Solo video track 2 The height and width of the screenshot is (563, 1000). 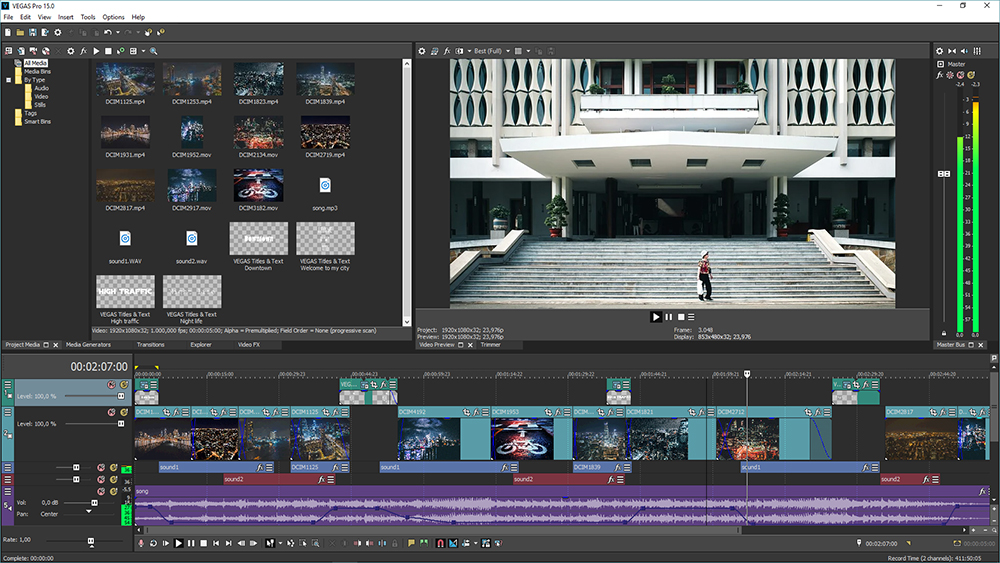[x=124, y=413]
